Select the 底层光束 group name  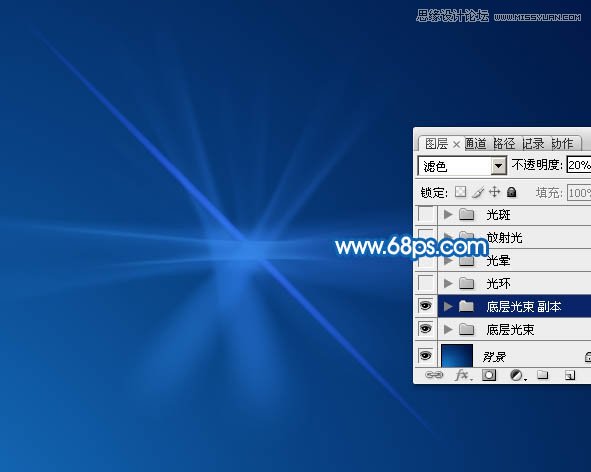pyautogui.click(x=510, y=330)
